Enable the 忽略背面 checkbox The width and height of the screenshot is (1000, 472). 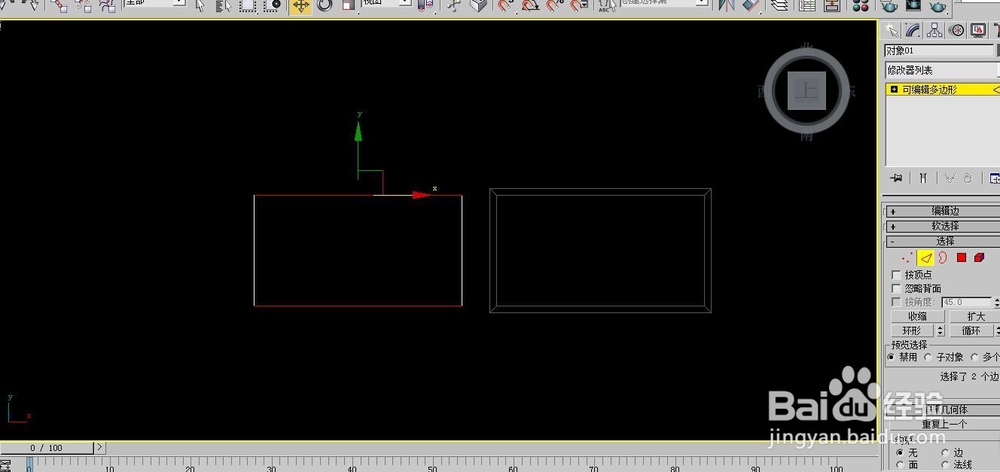tap(896, 288)
